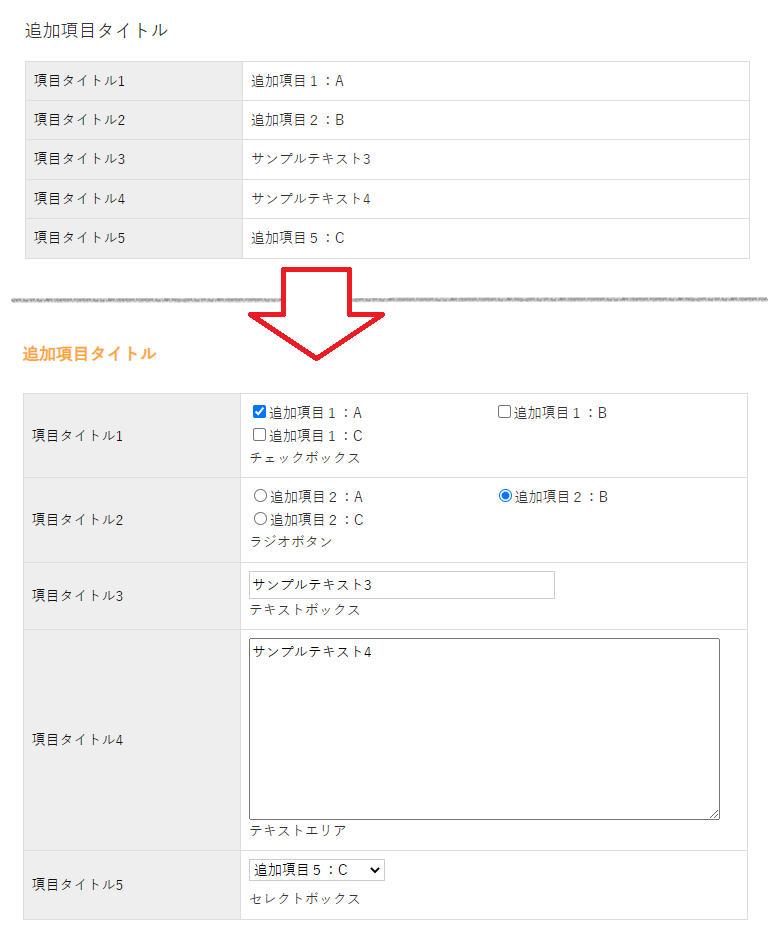
Task: Open the 追加項目5：C select box
Action: 316,870
